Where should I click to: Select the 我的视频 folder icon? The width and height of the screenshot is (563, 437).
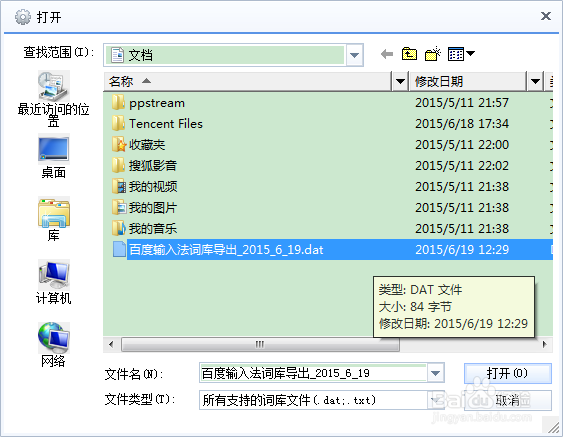click(118, 187)
